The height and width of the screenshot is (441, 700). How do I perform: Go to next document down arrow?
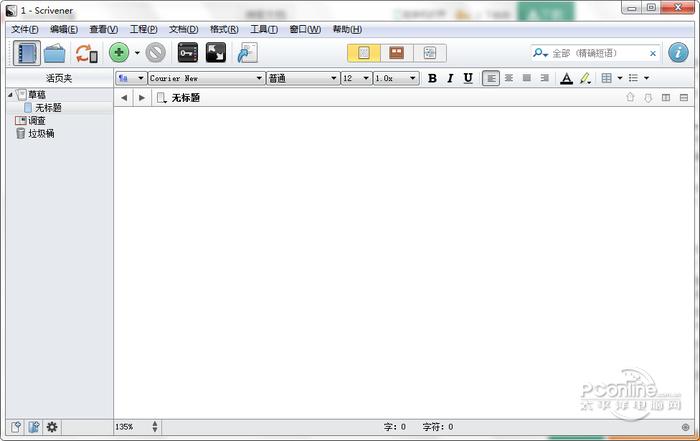click(x=648, y=98)
